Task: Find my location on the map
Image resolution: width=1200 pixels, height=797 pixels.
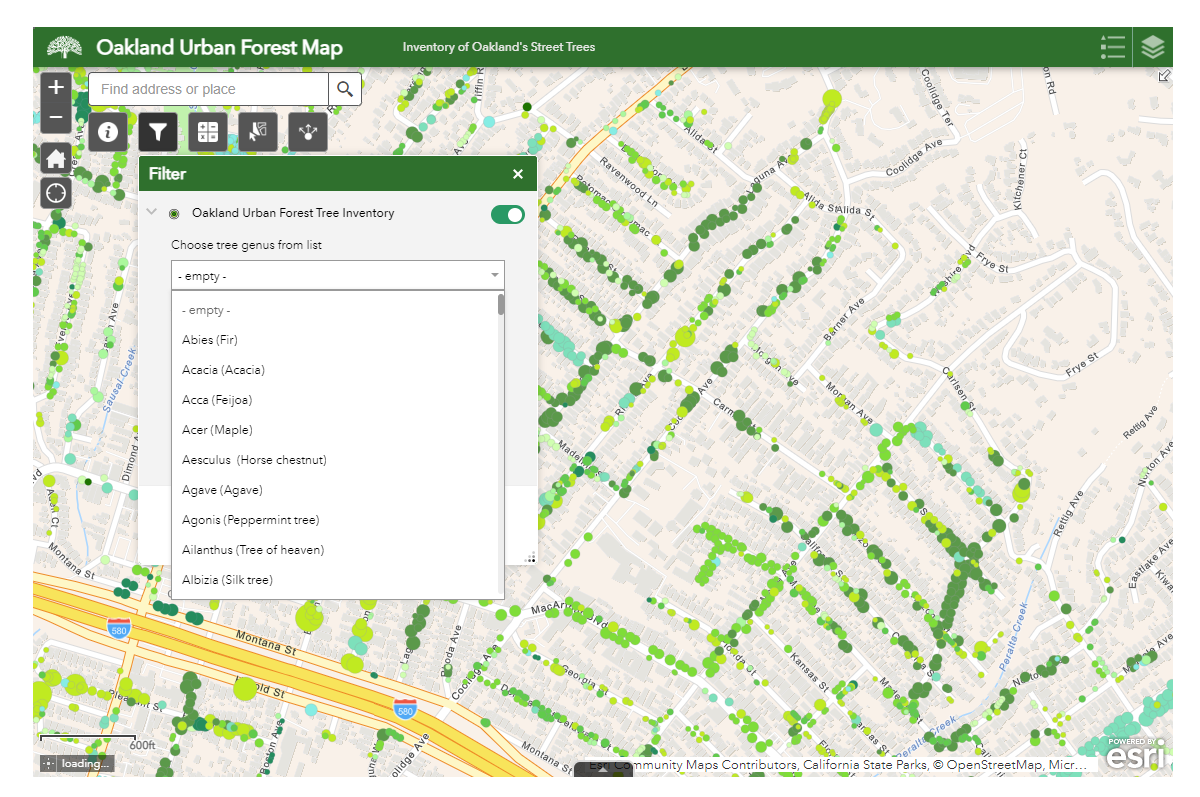Action: coord(56,192)
